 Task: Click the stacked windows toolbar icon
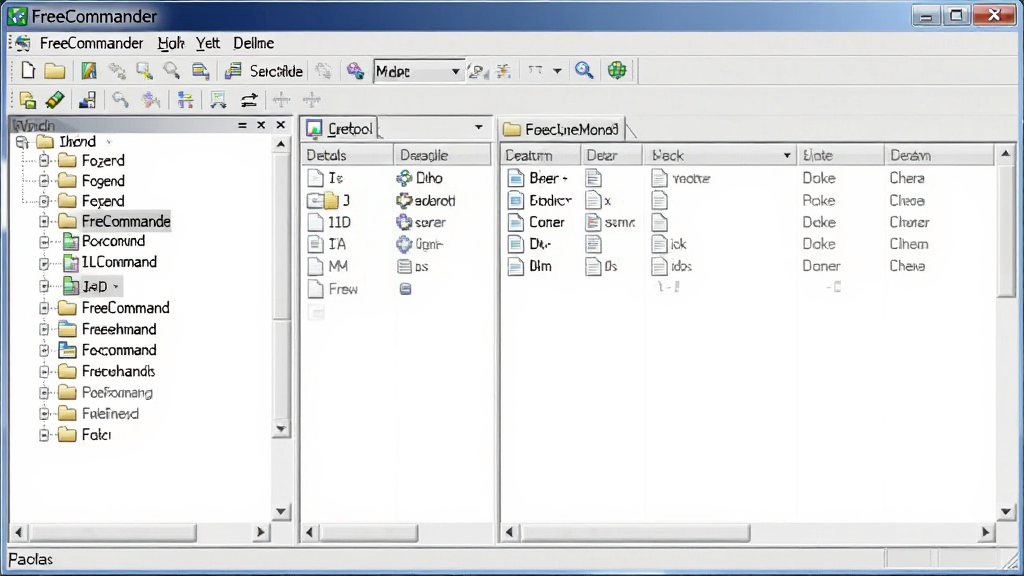tap(200, 71)
